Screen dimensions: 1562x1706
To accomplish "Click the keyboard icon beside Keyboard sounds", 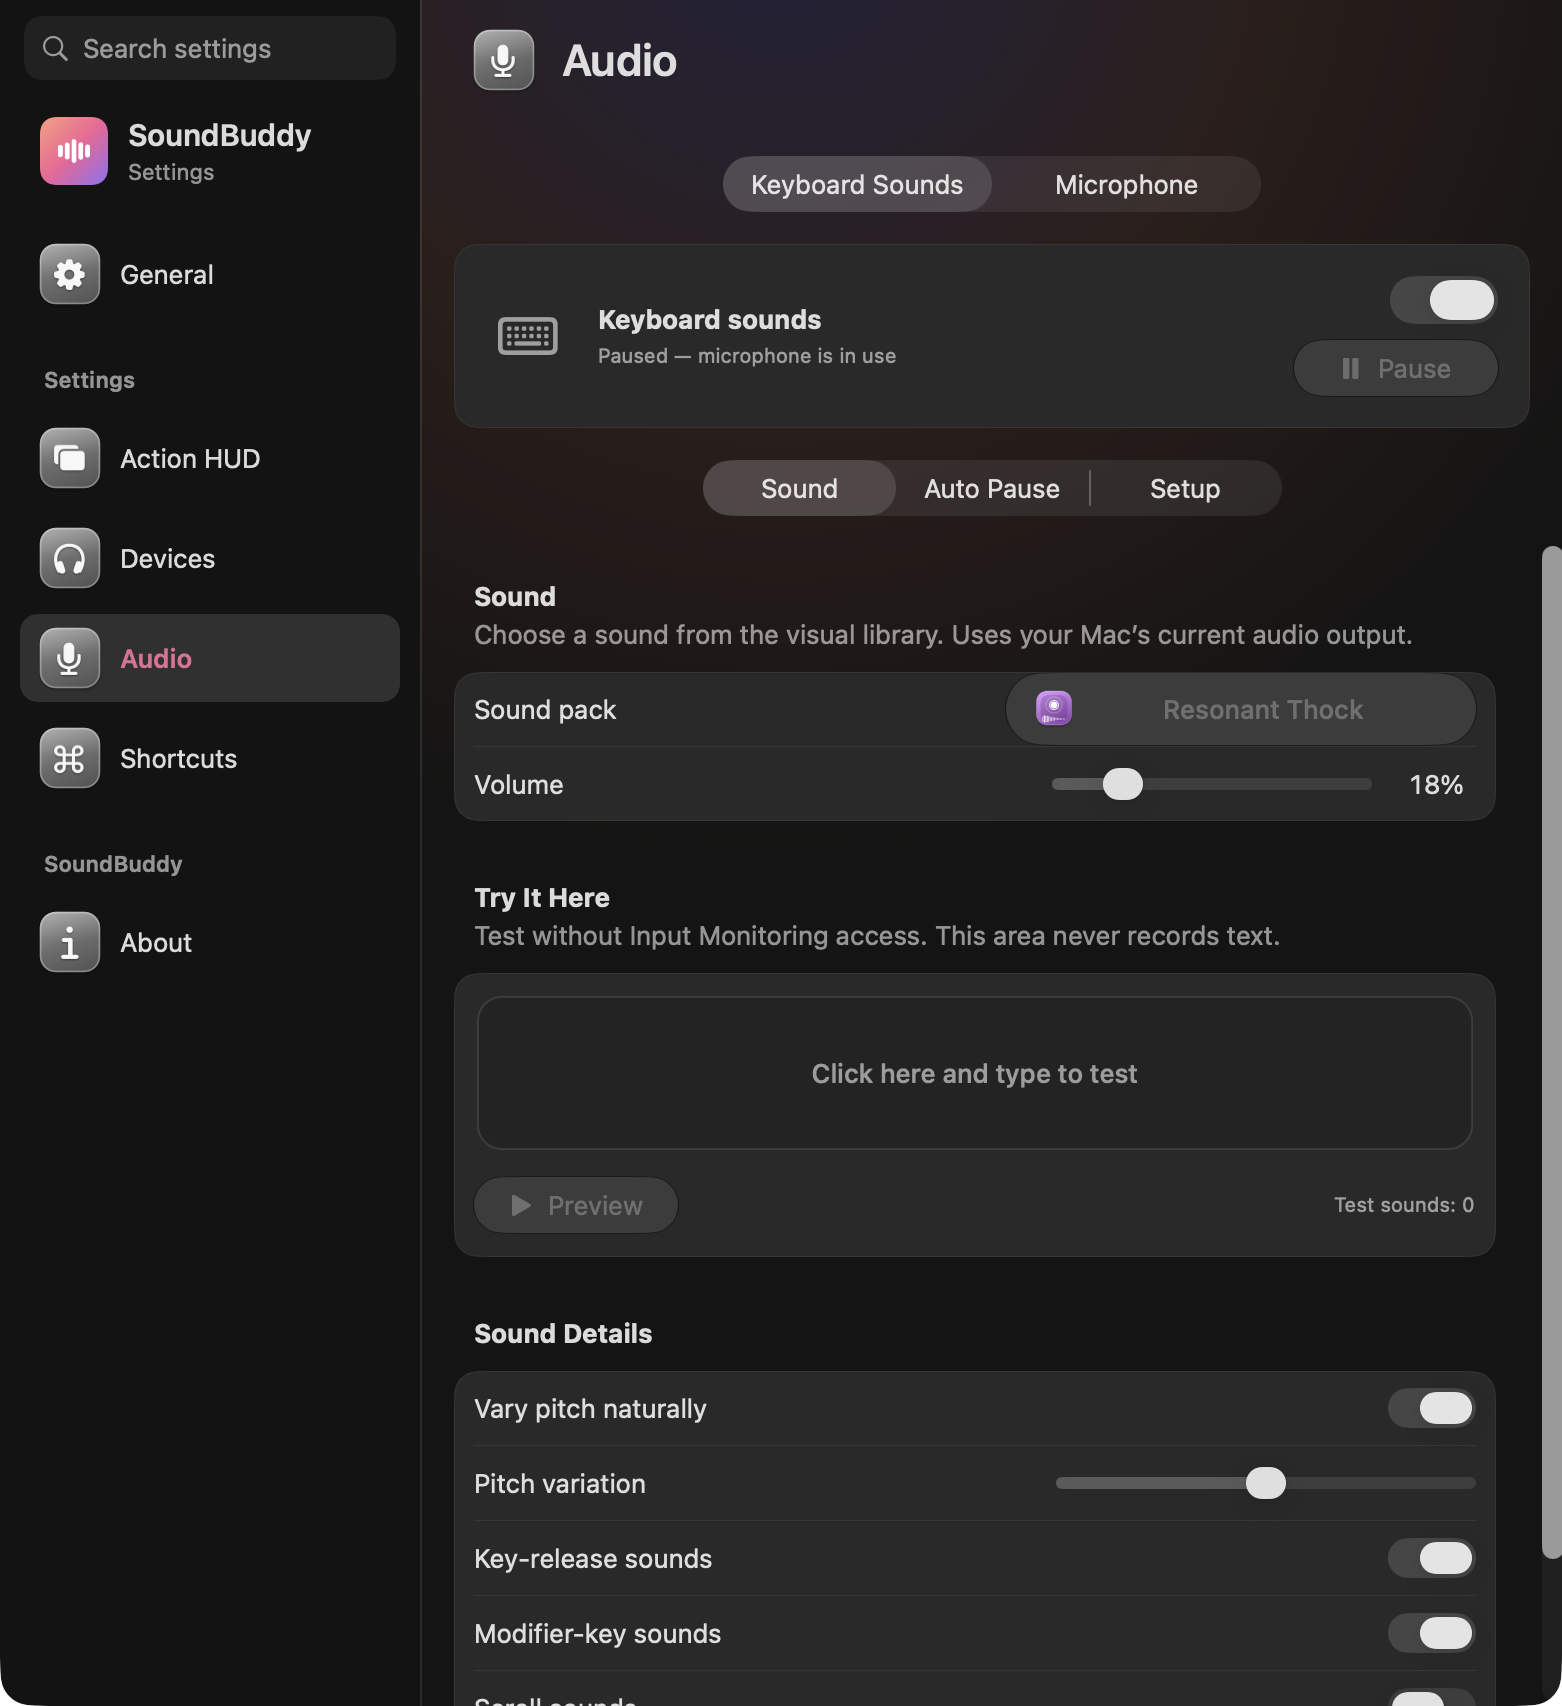I will [528, 336].
